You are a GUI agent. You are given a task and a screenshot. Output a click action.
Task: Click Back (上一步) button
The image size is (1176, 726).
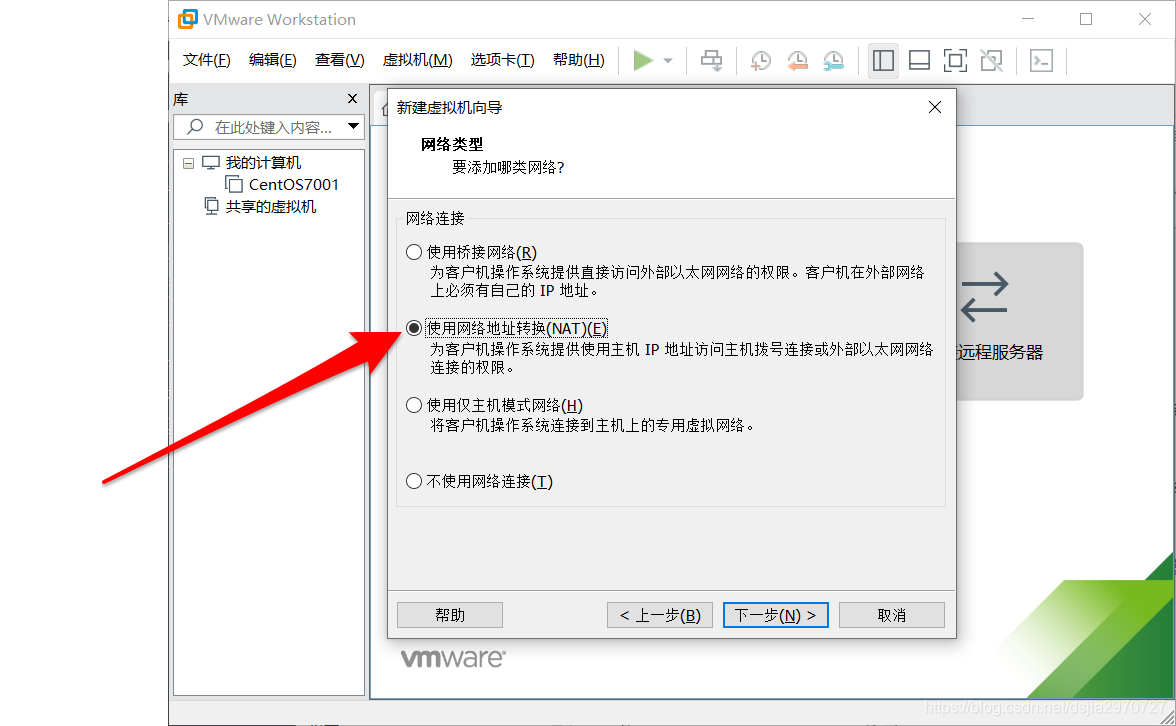[x=660, y=615]
